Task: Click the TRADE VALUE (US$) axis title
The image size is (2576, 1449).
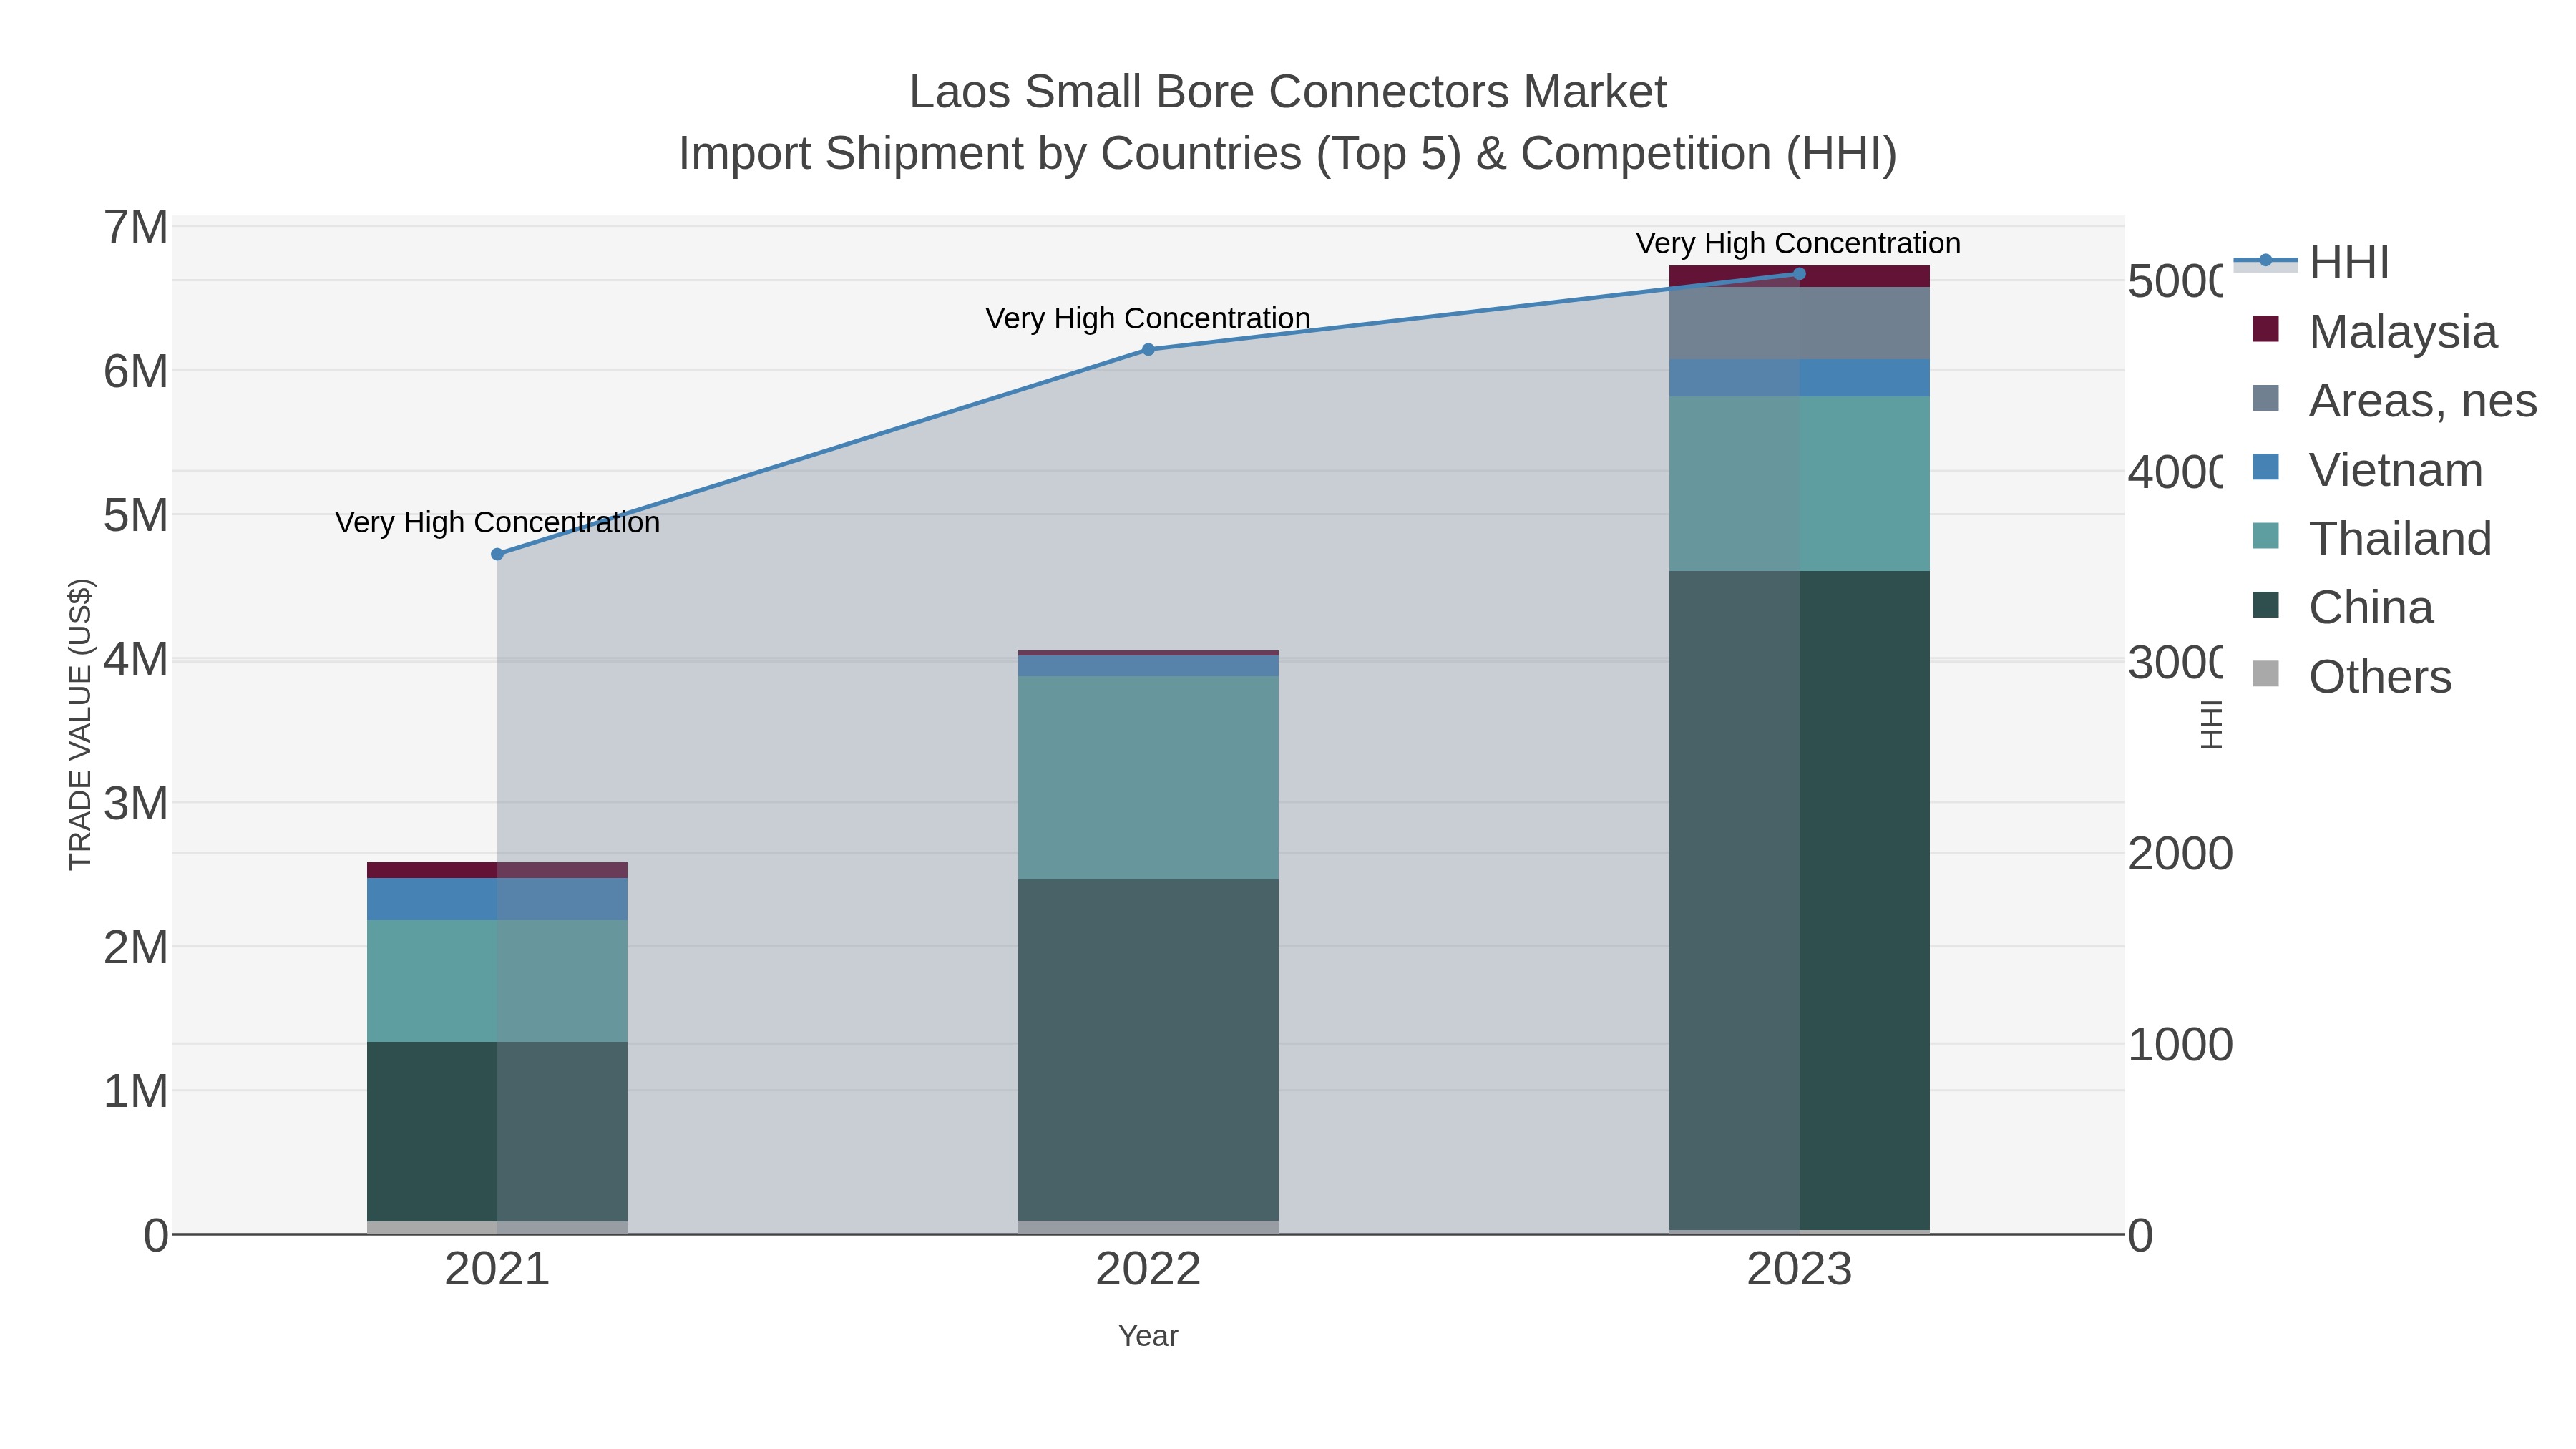Action: tap(80, 724)
